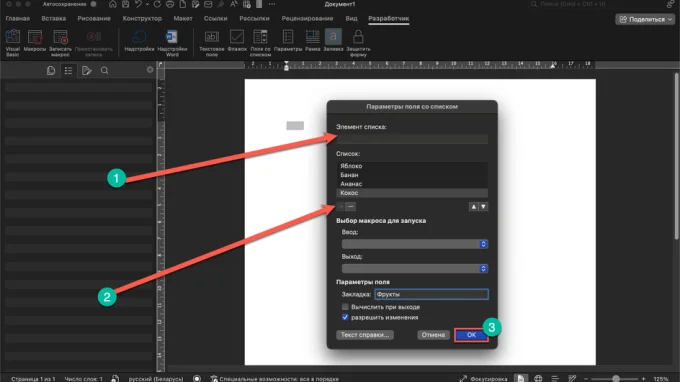Click the email envelope icon

tap(208, 4)
